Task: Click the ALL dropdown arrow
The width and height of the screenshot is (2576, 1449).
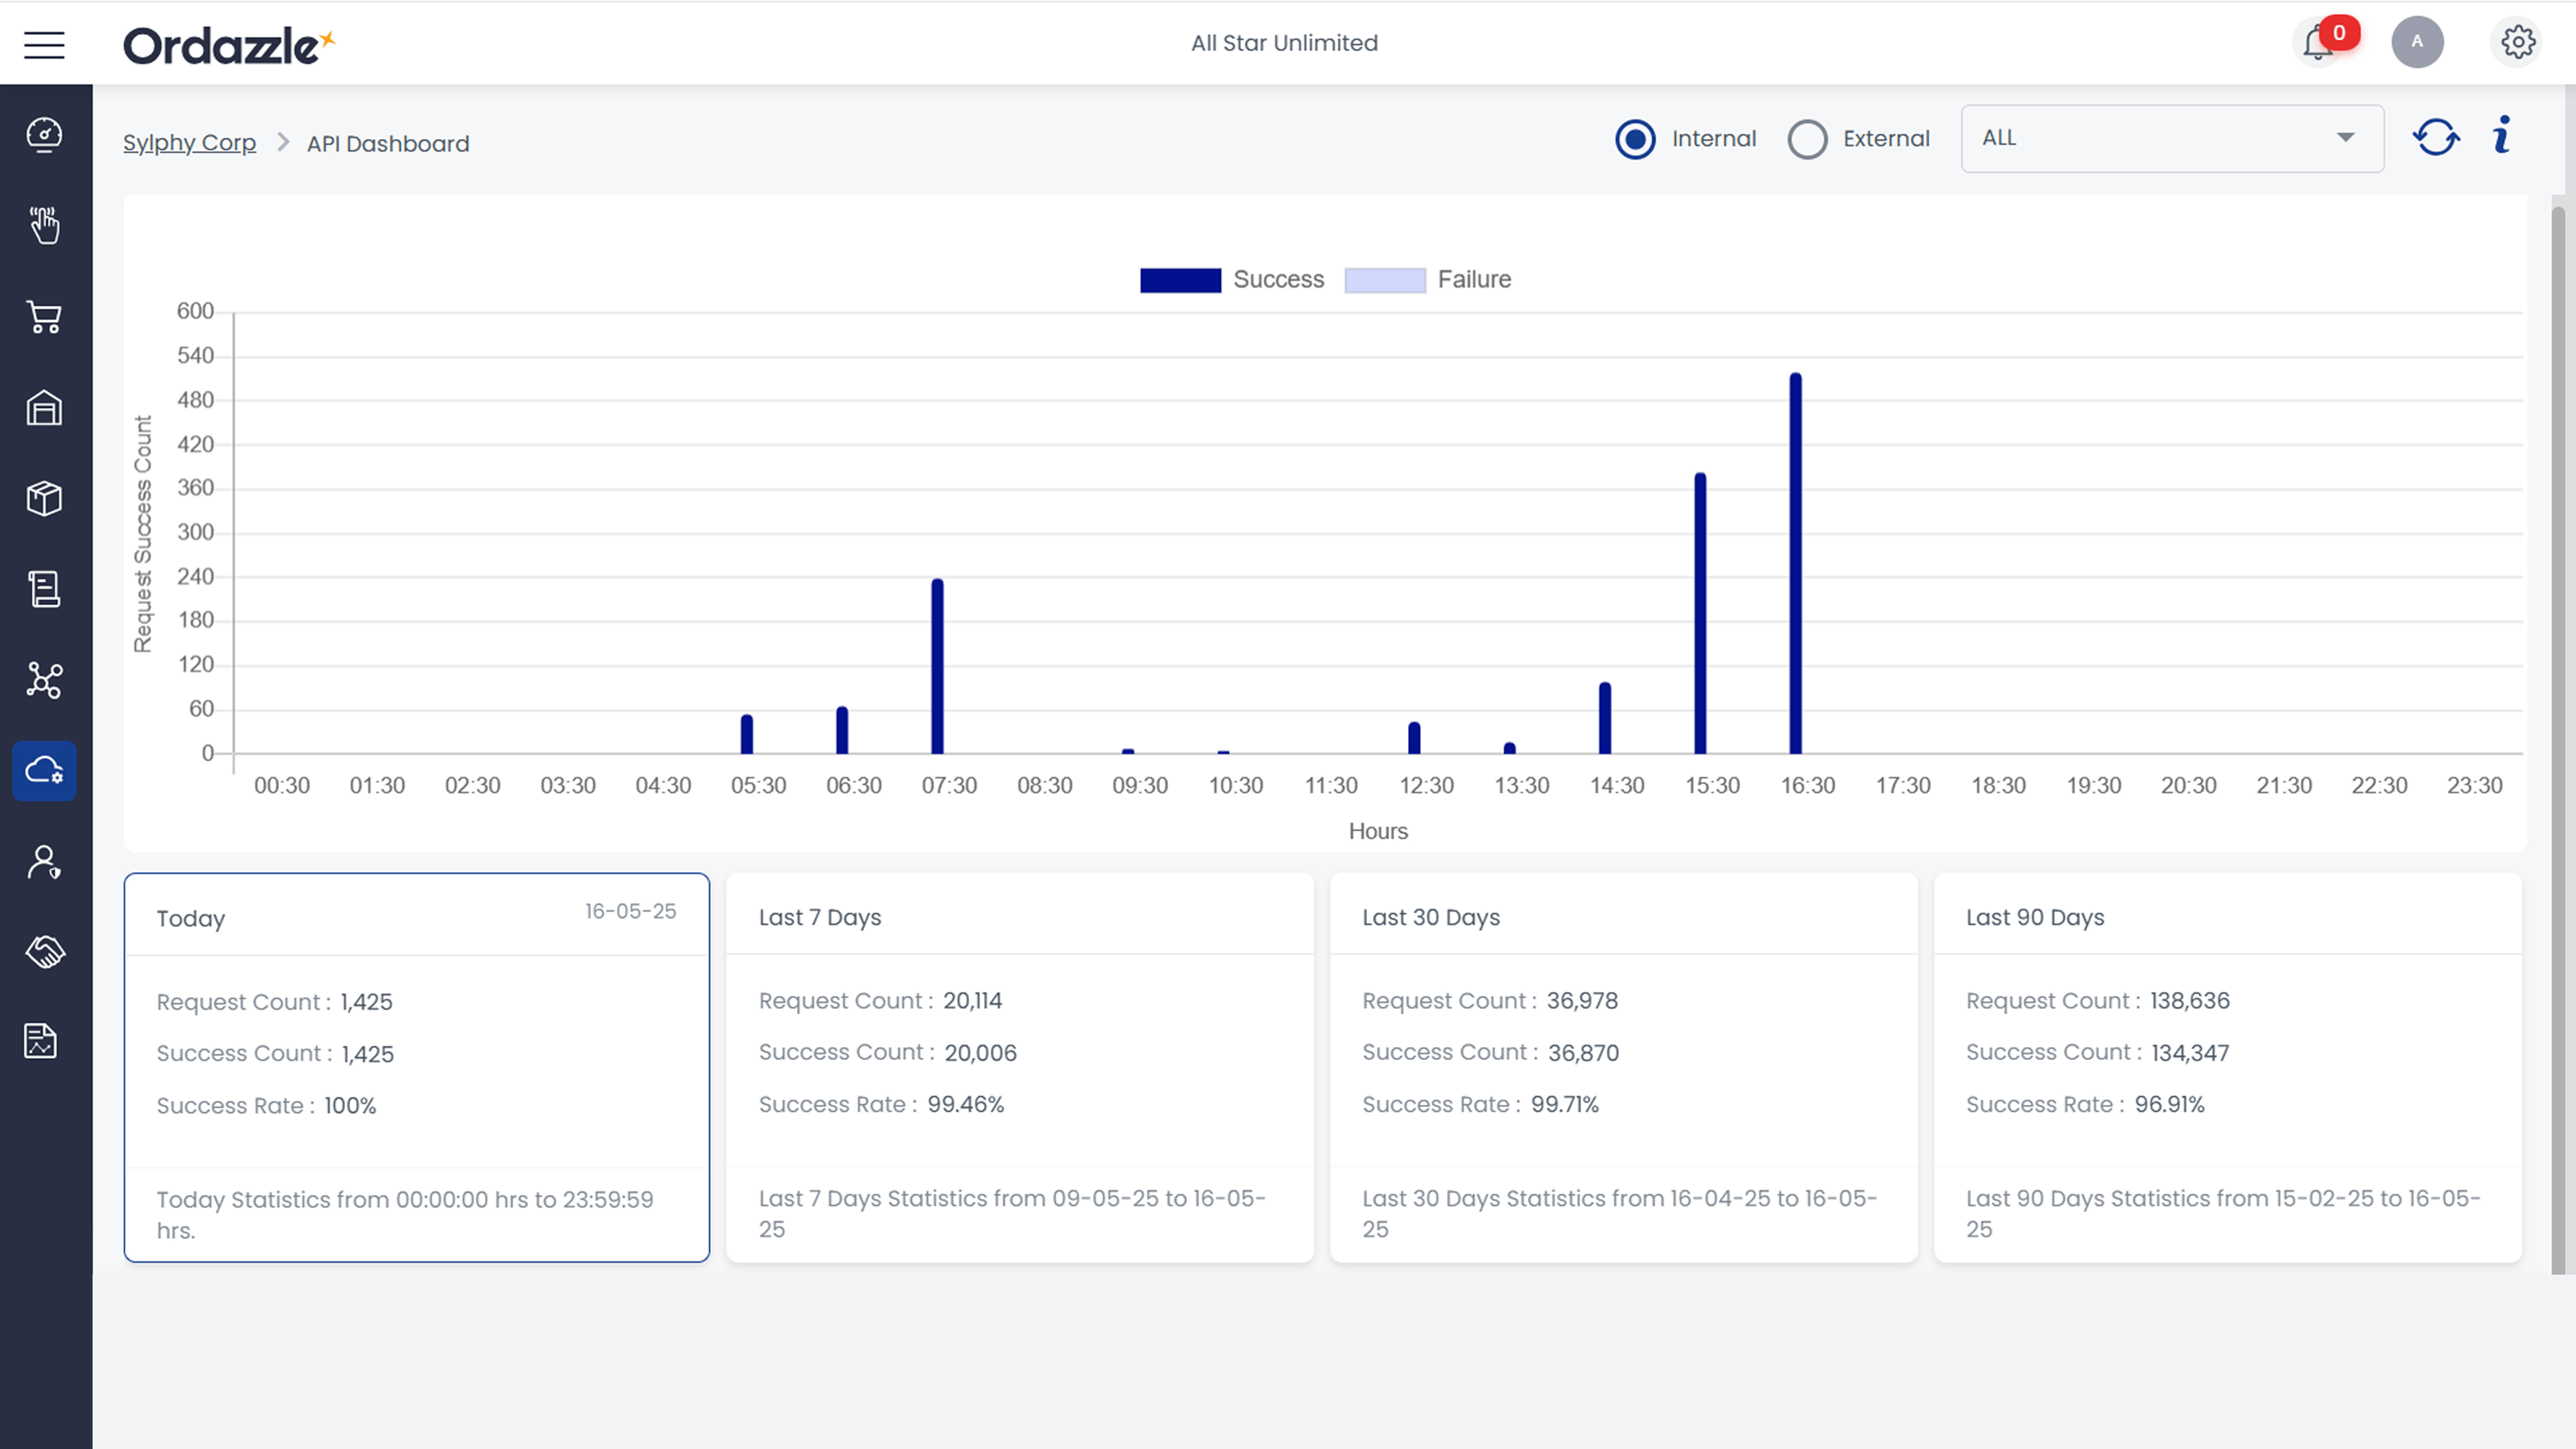Action: click(x=2345, y=138)
